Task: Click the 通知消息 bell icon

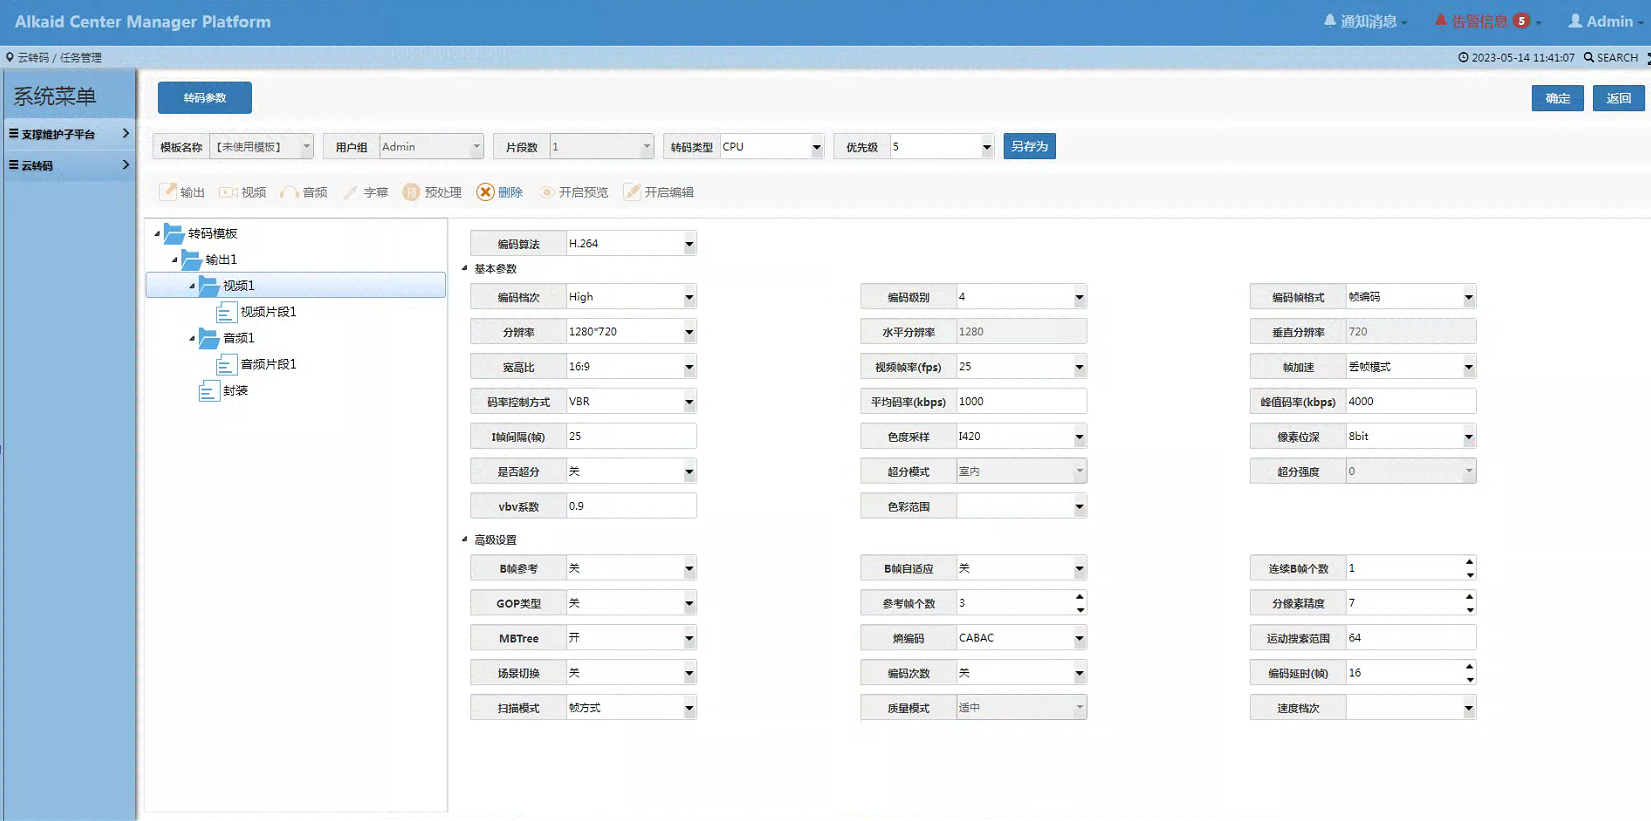Action: tap(1330, 21)
